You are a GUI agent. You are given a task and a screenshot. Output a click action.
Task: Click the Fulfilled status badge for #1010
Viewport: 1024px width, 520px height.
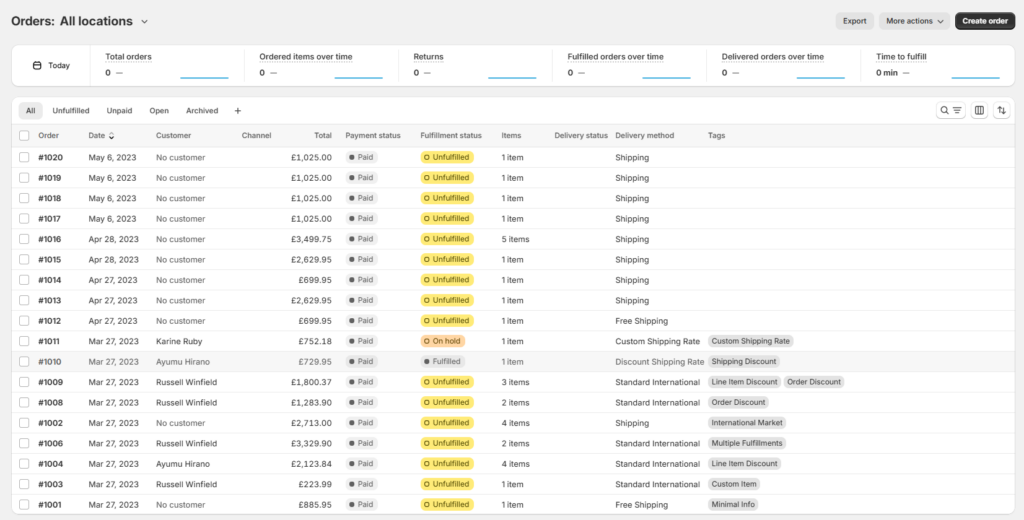tap(443, 361)
